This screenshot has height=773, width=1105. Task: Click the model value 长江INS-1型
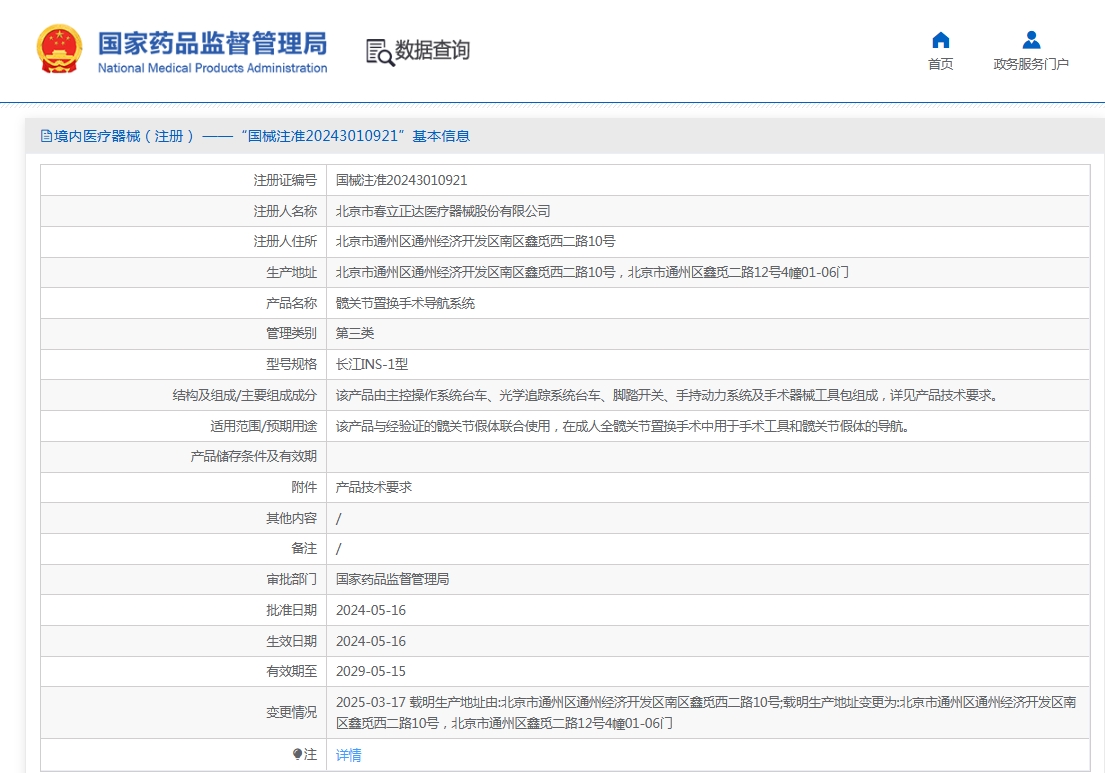[371, 364]
